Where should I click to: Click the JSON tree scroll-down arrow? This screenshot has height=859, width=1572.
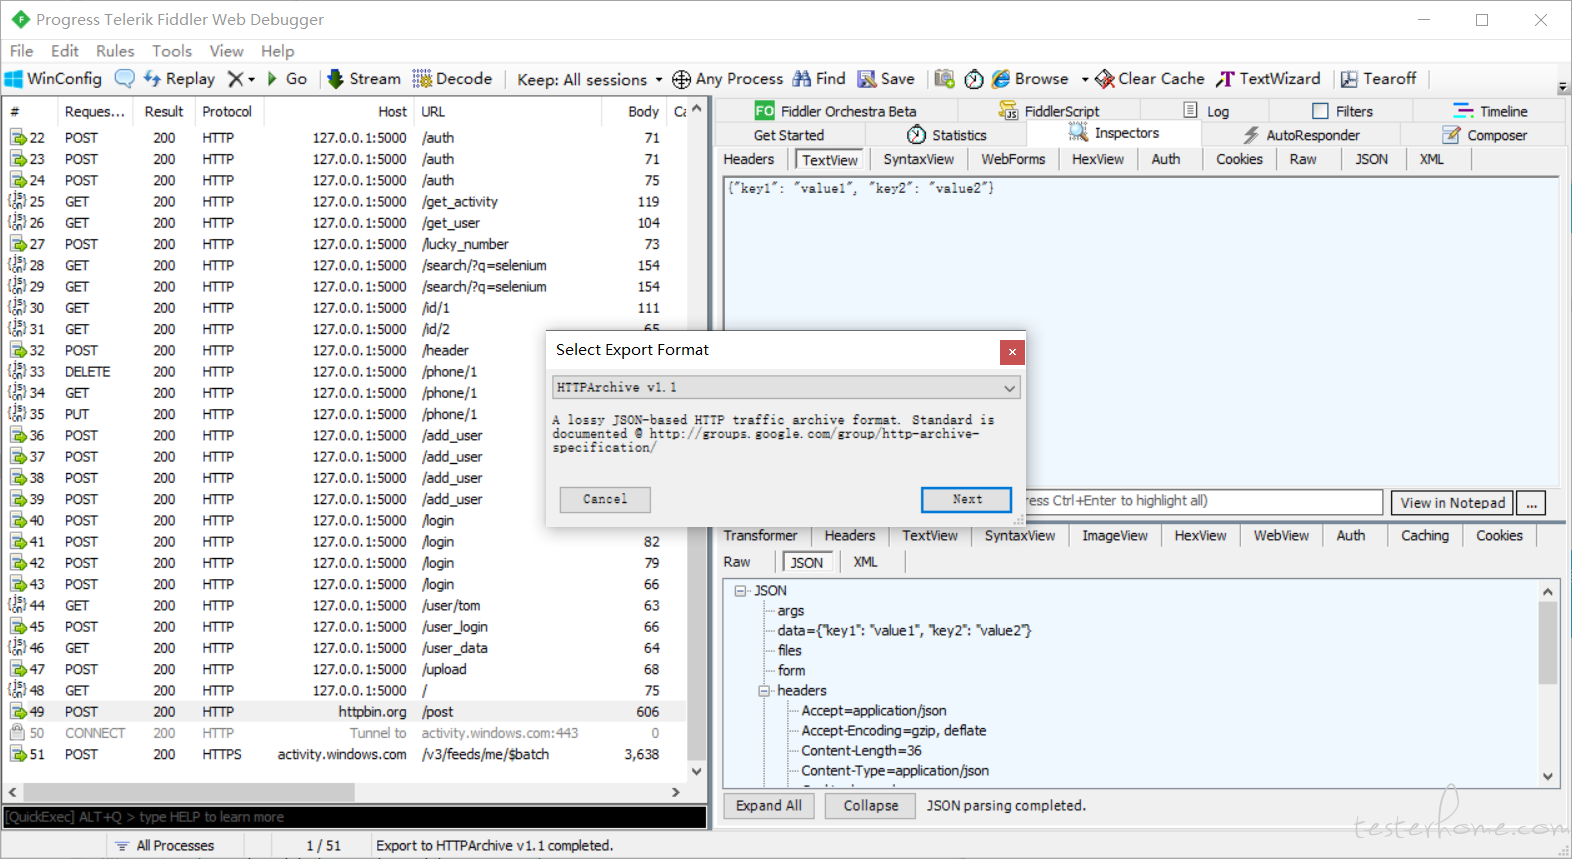[1548, 776]
